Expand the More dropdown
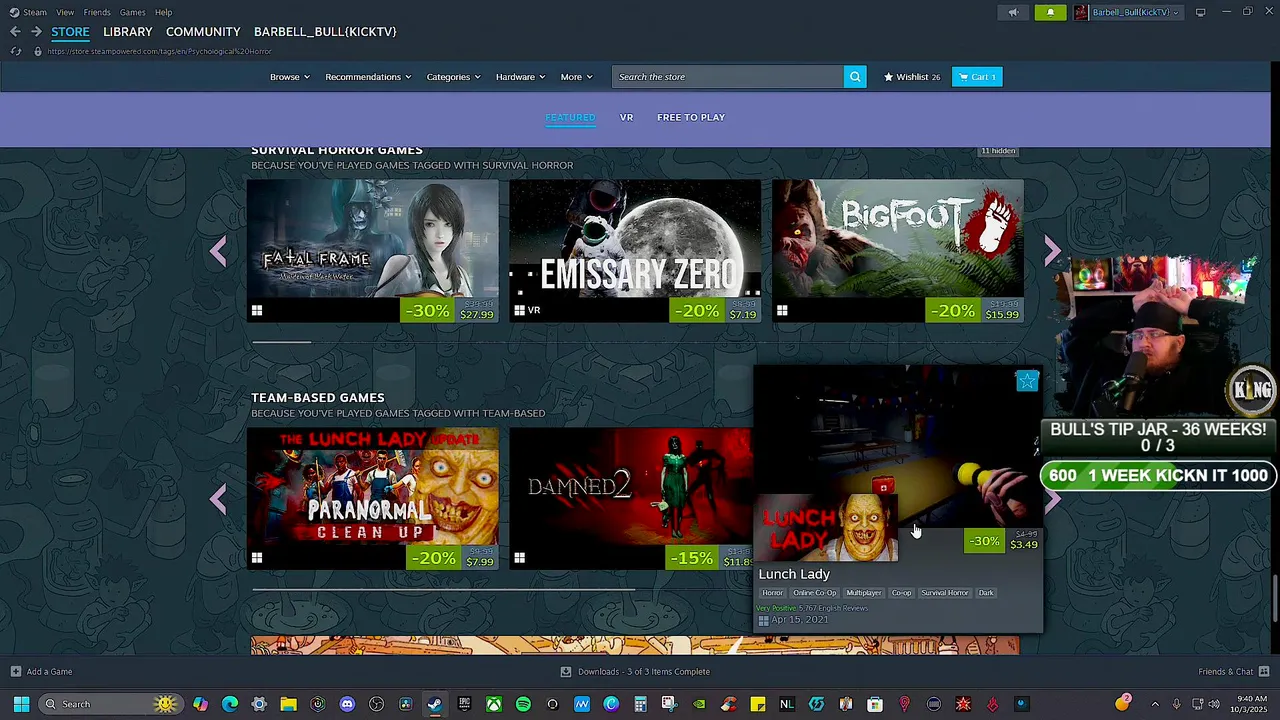 pos(577,77)
